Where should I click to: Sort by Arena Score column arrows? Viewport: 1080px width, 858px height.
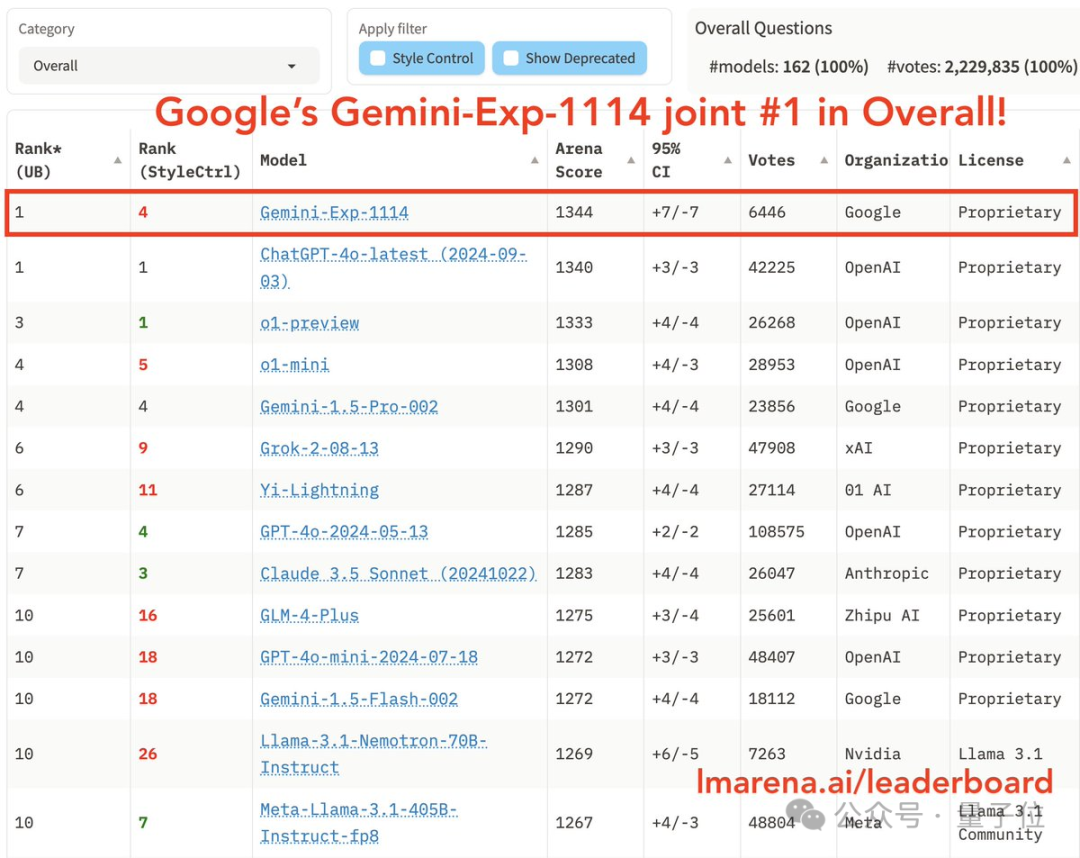(632, 160)
